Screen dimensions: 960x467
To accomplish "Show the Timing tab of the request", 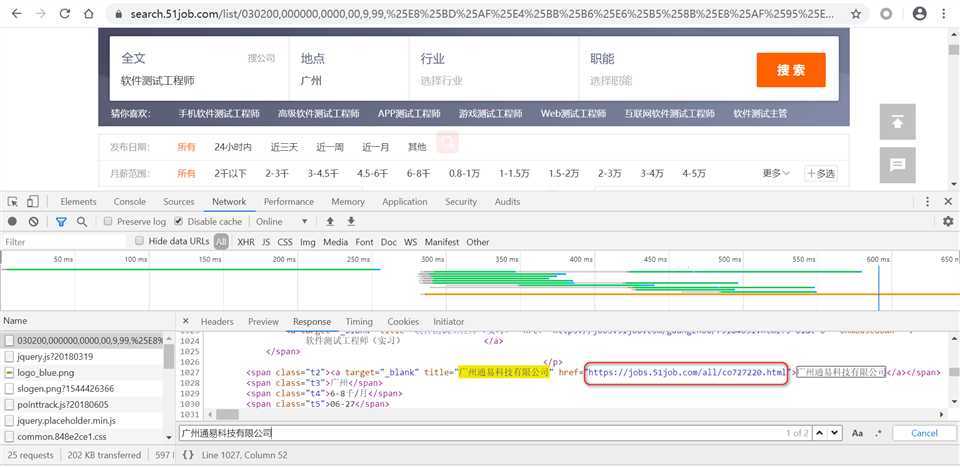I will tap(359, 321).
